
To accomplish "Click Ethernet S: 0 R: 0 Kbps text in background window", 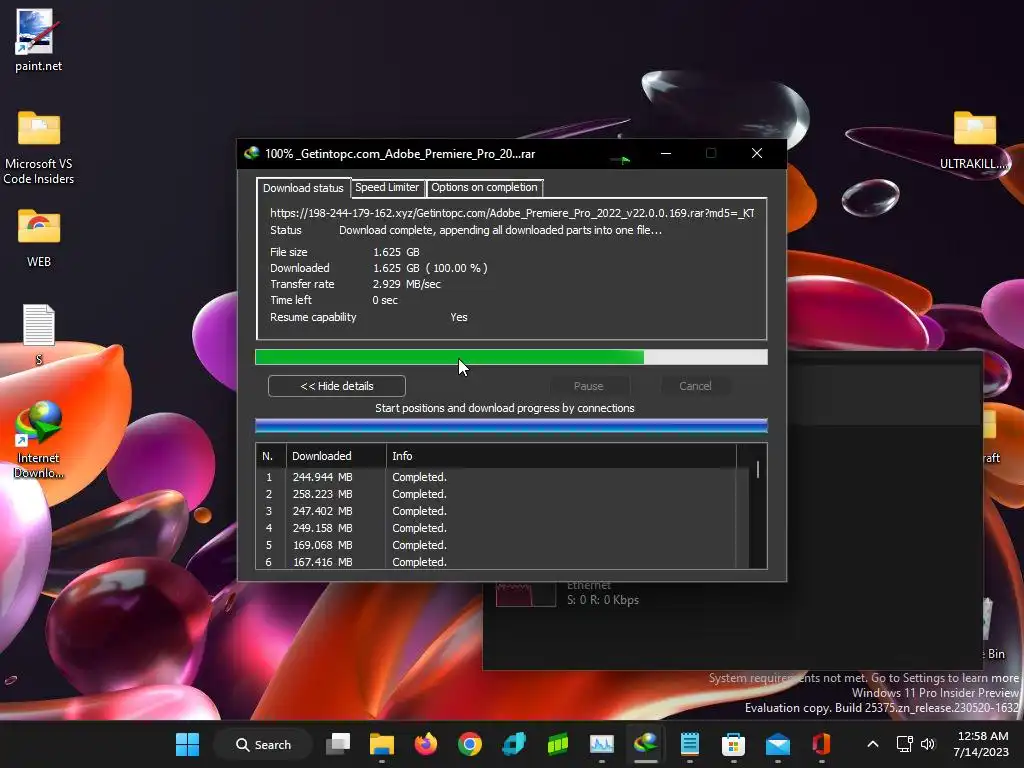I will click(x=602, y=593).
